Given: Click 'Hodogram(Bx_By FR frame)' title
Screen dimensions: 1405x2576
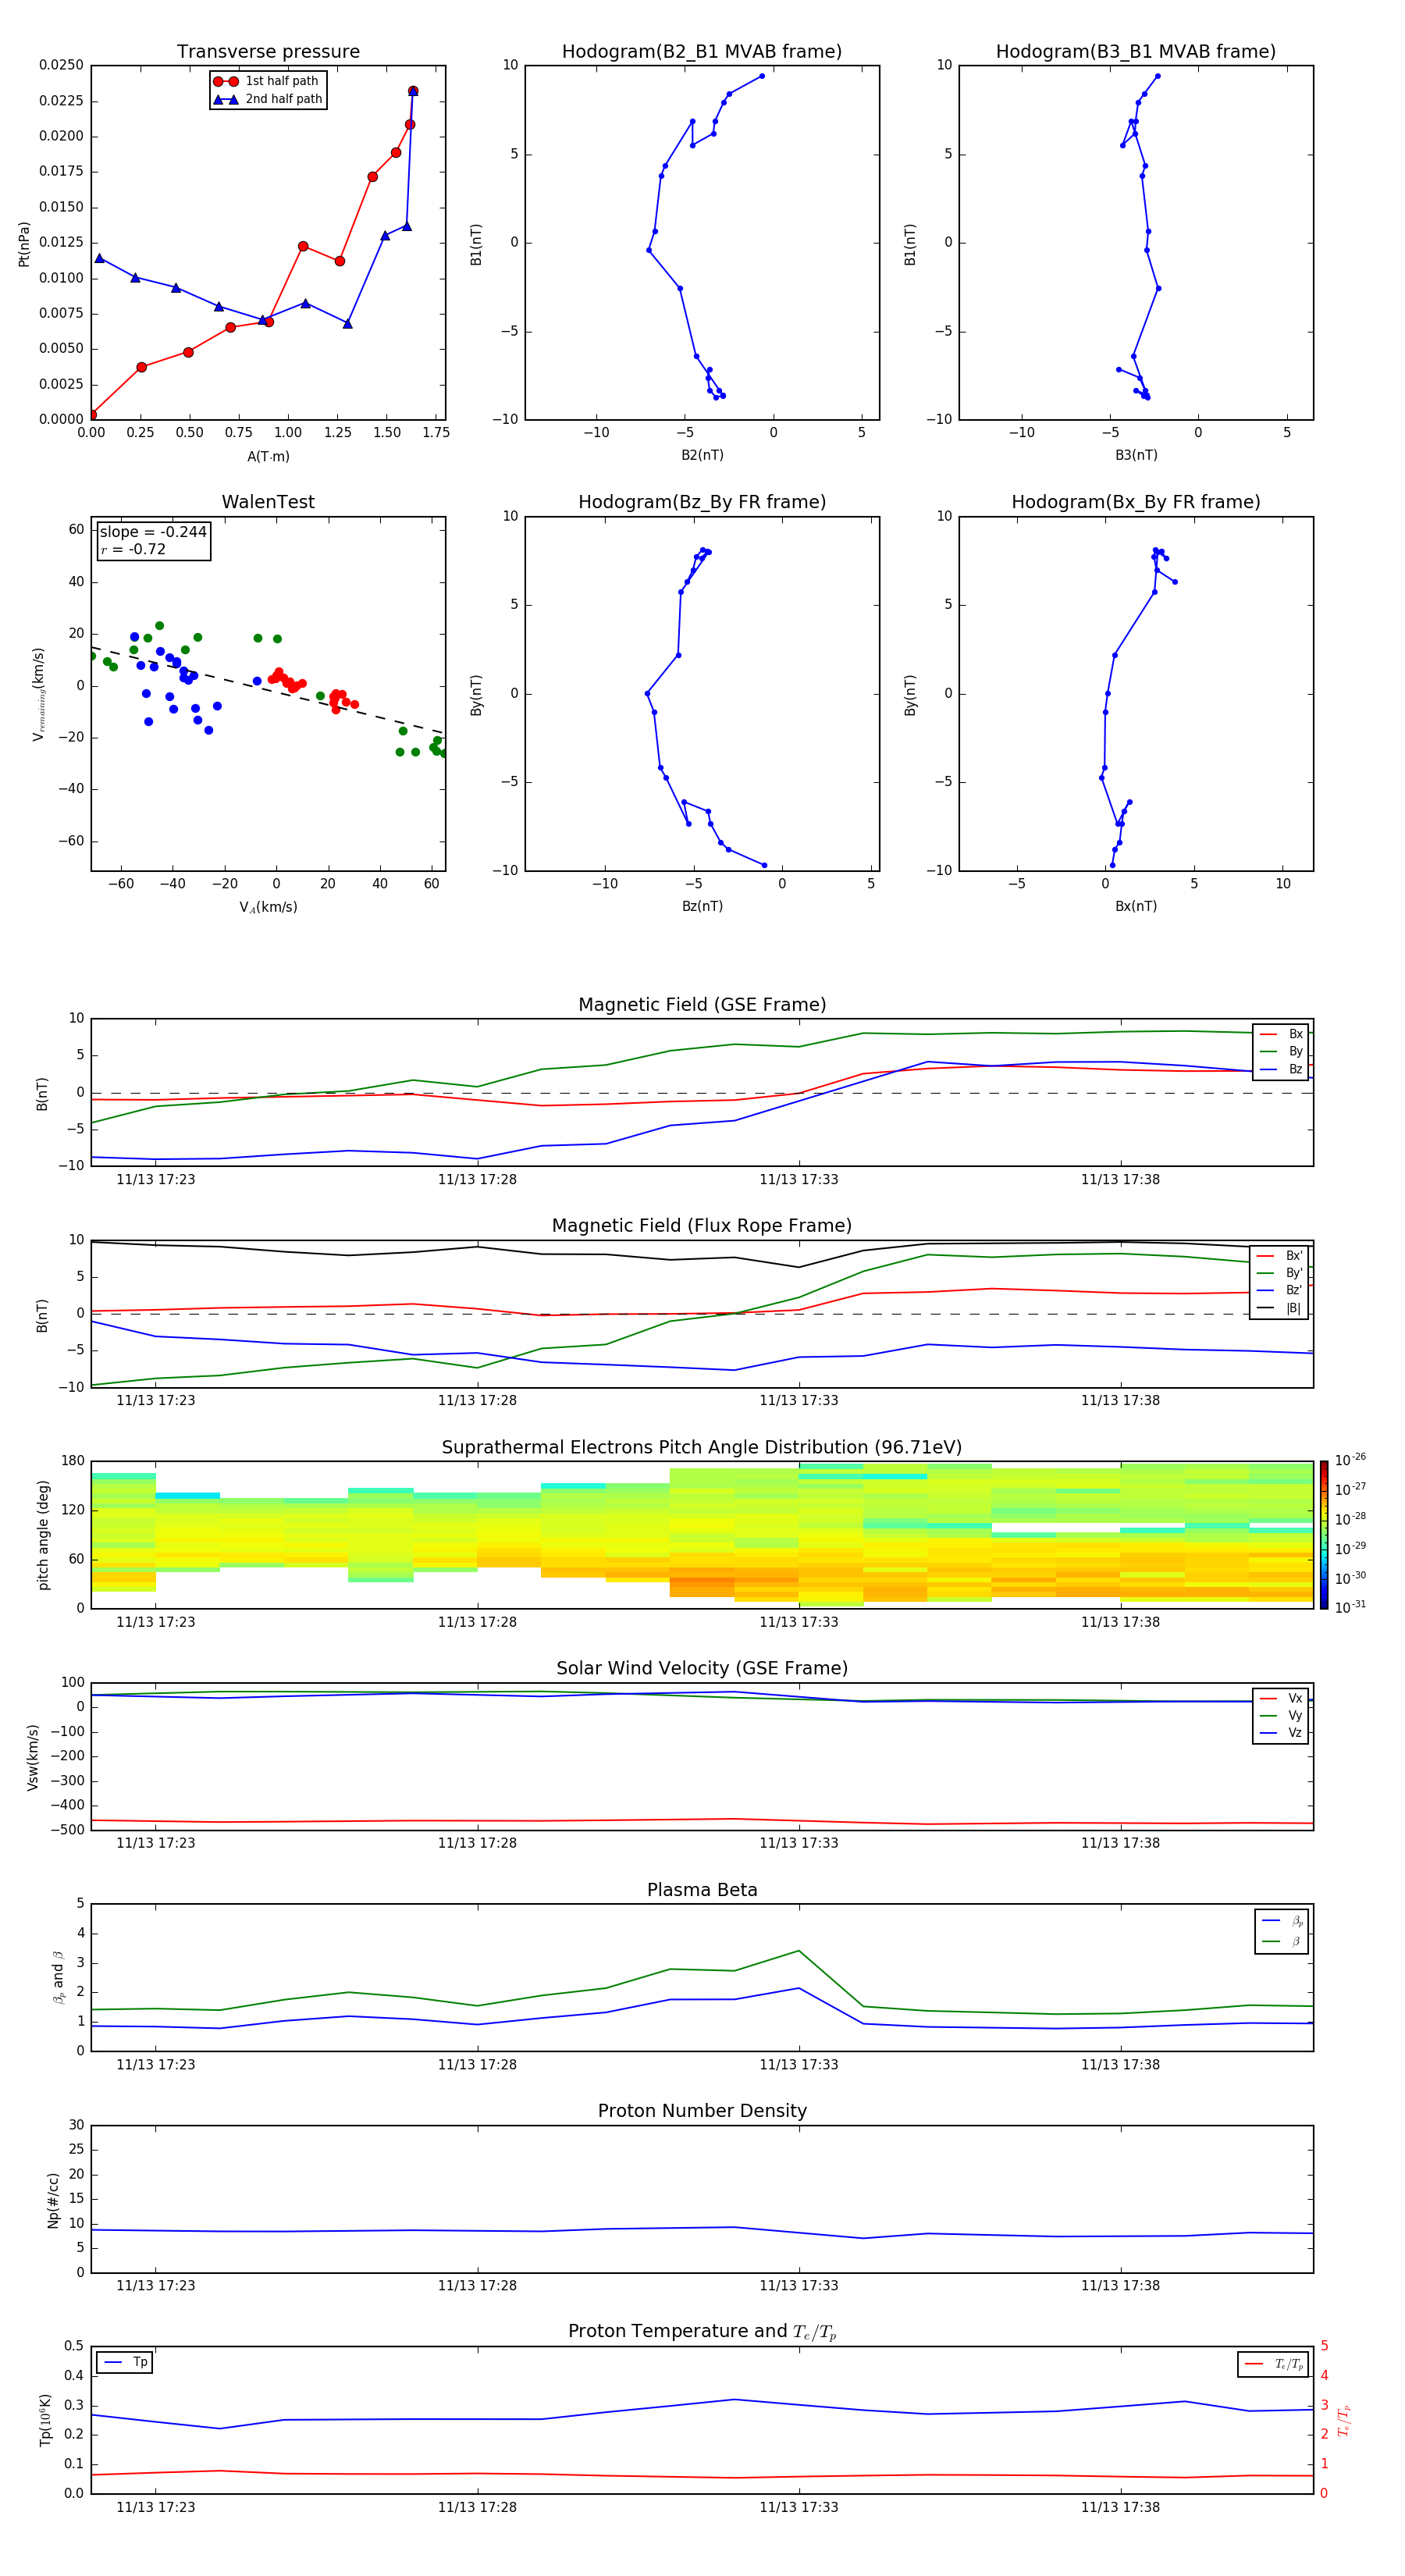Looking at the screenshot, I should (1136, 502).
